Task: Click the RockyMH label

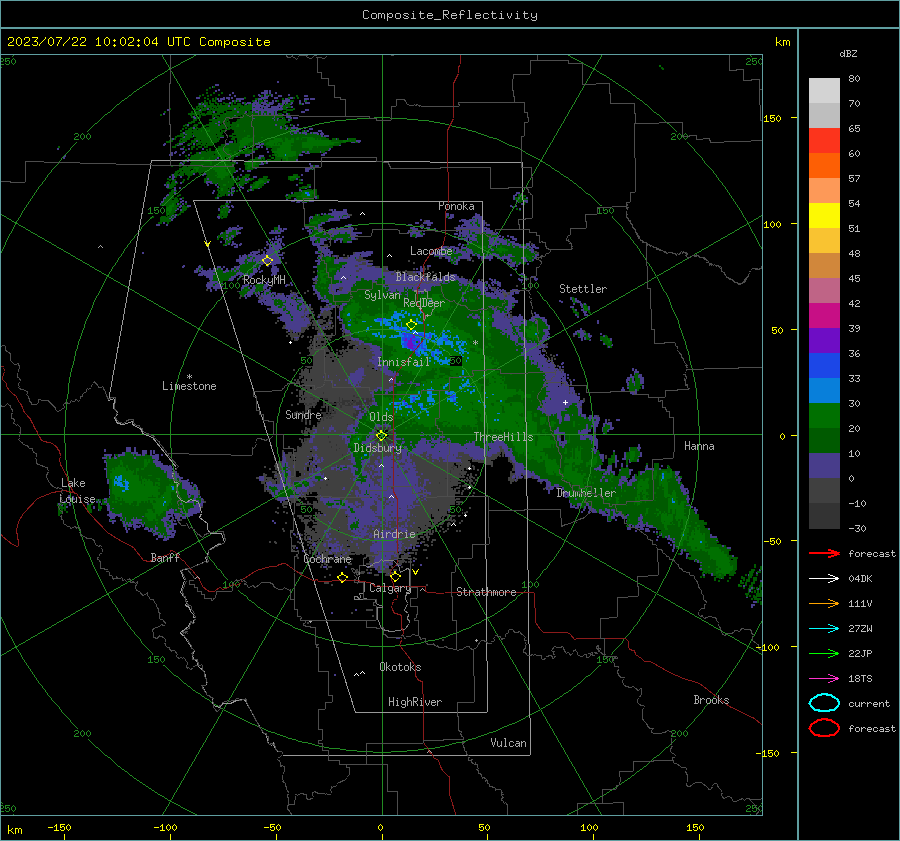Action: (x=264, y=280)
